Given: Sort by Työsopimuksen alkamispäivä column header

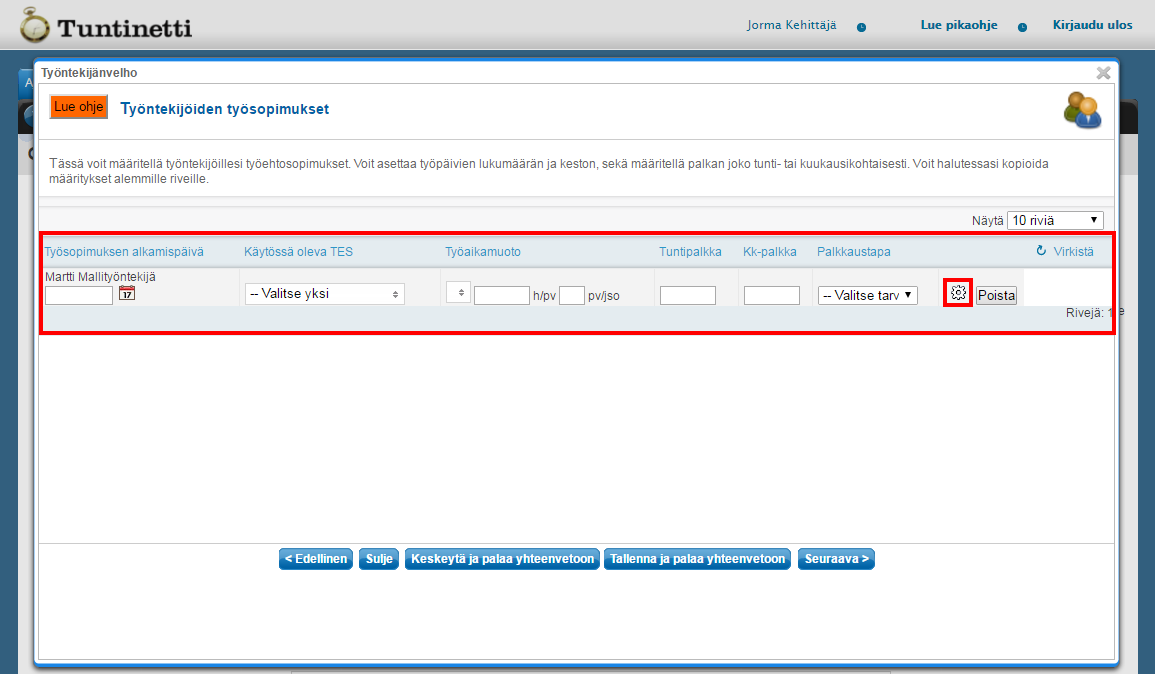Looking at the screenshot, I should (124, 252).
